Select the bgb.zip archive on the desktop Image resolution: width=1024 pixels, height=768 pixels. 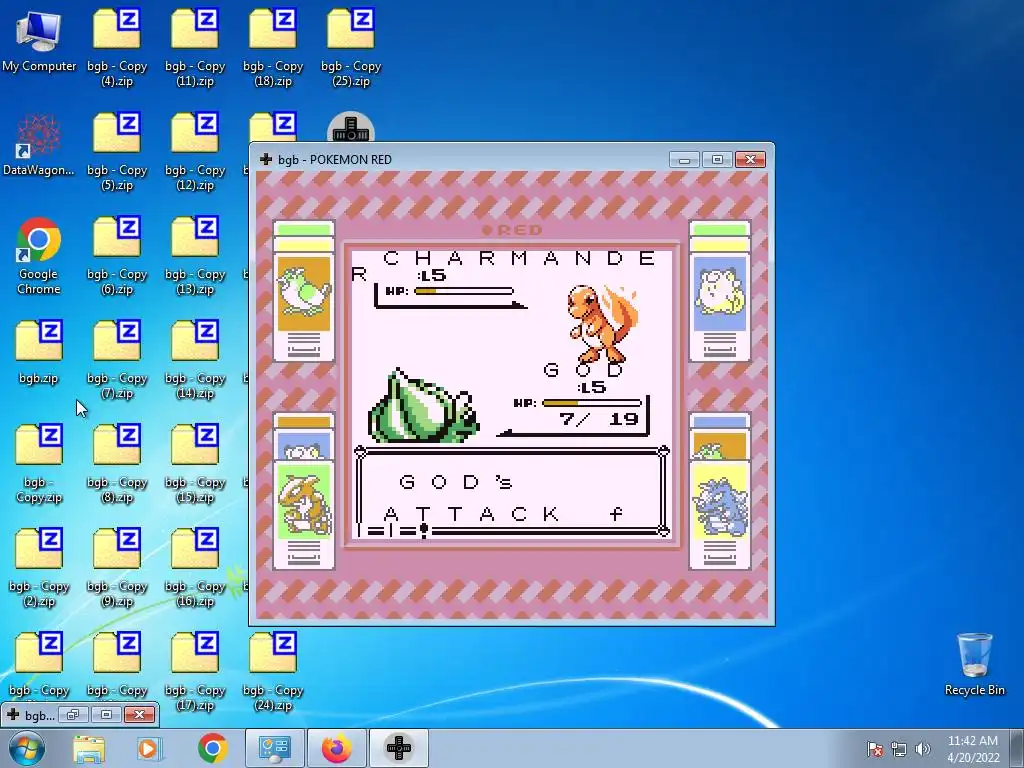[x=39, y=353]
